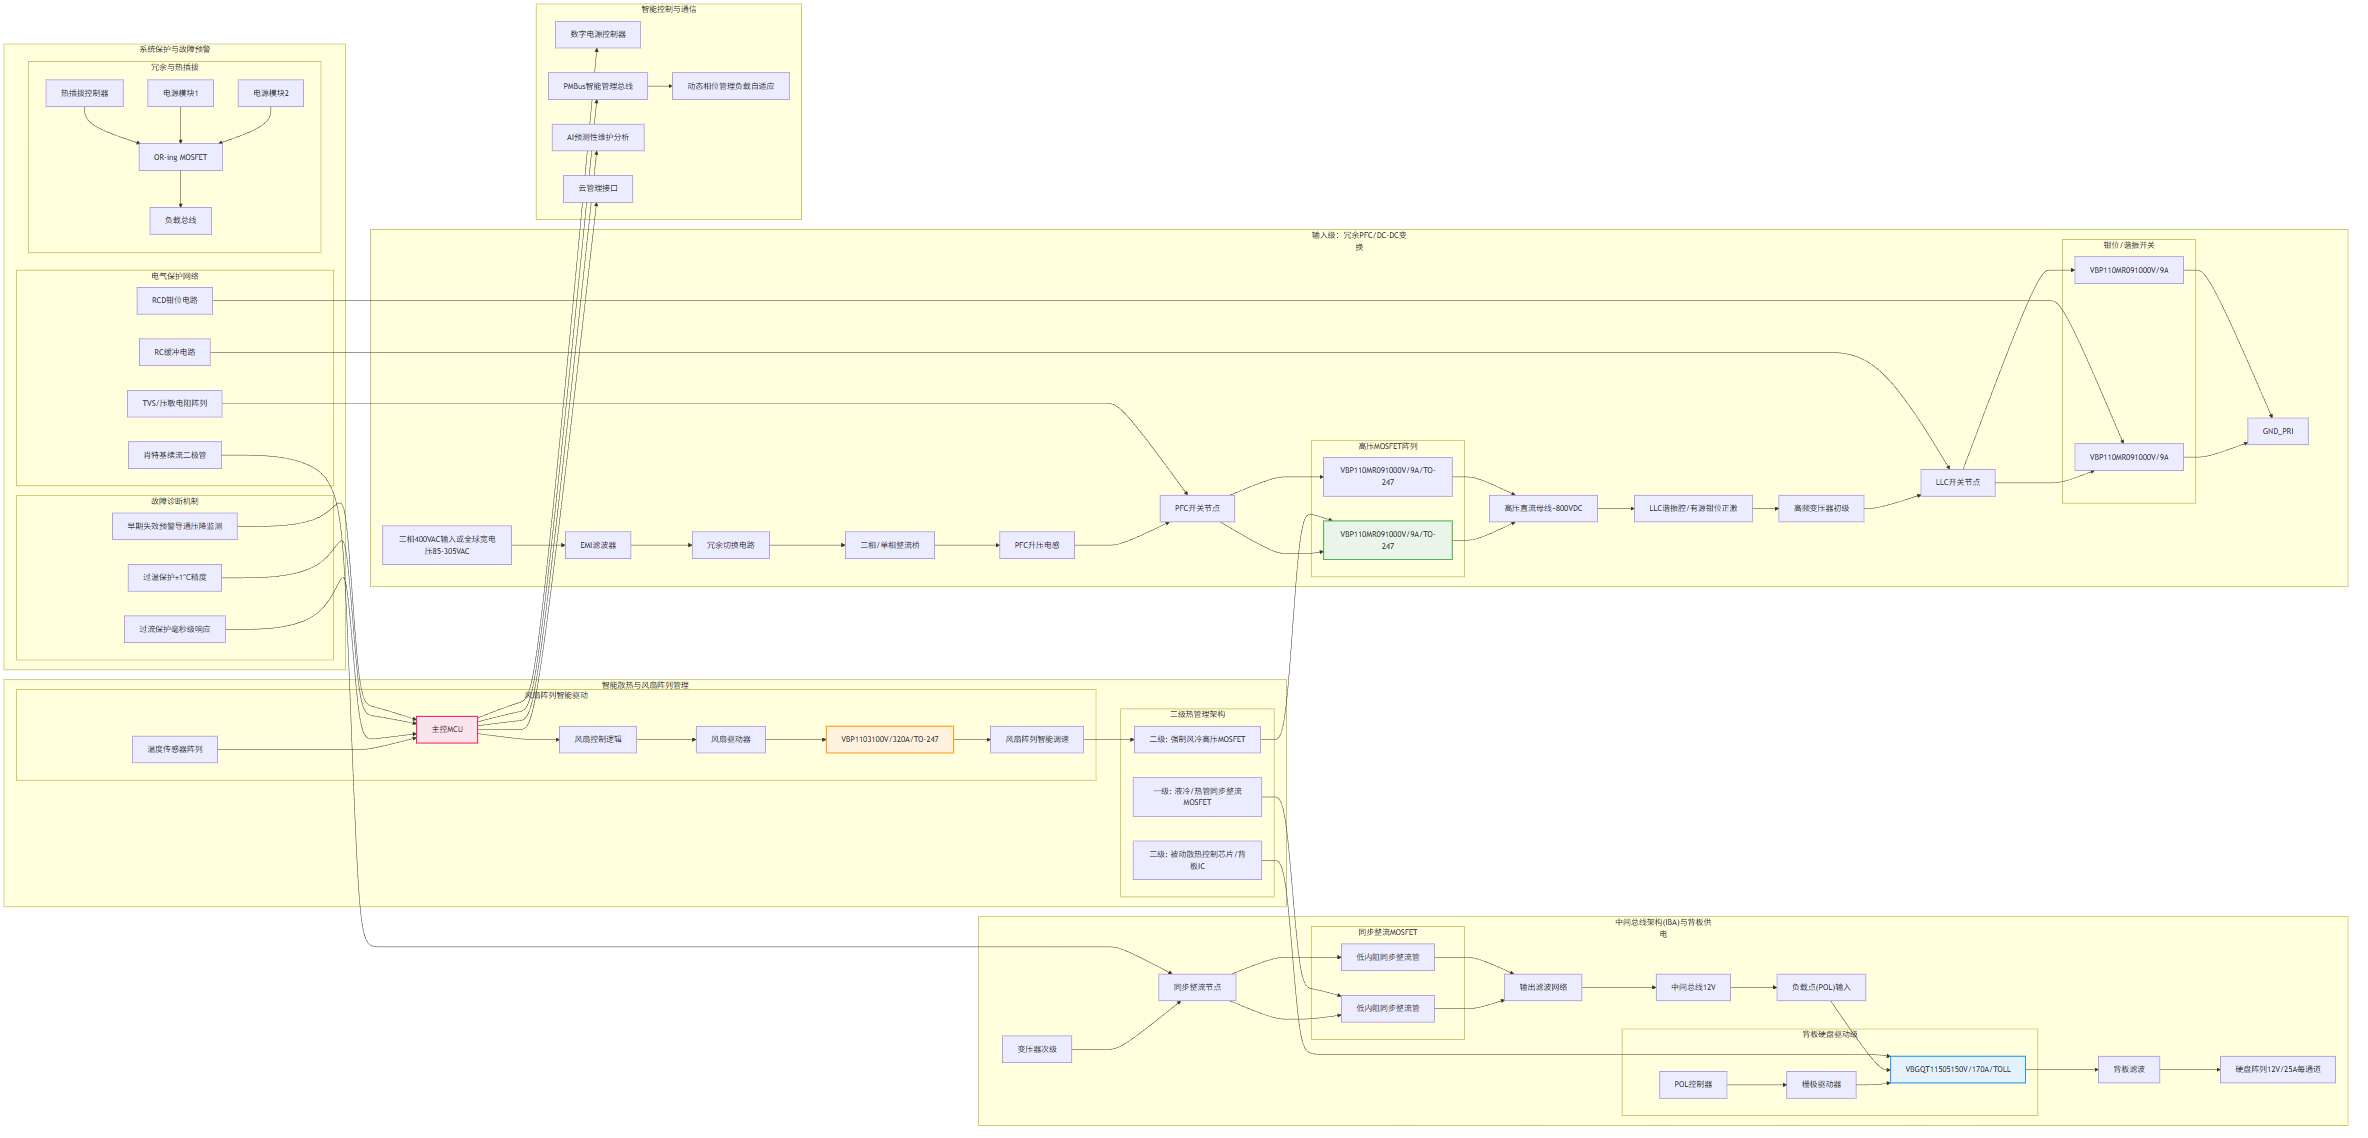Click the 主控MCU node

click(447, 729)
